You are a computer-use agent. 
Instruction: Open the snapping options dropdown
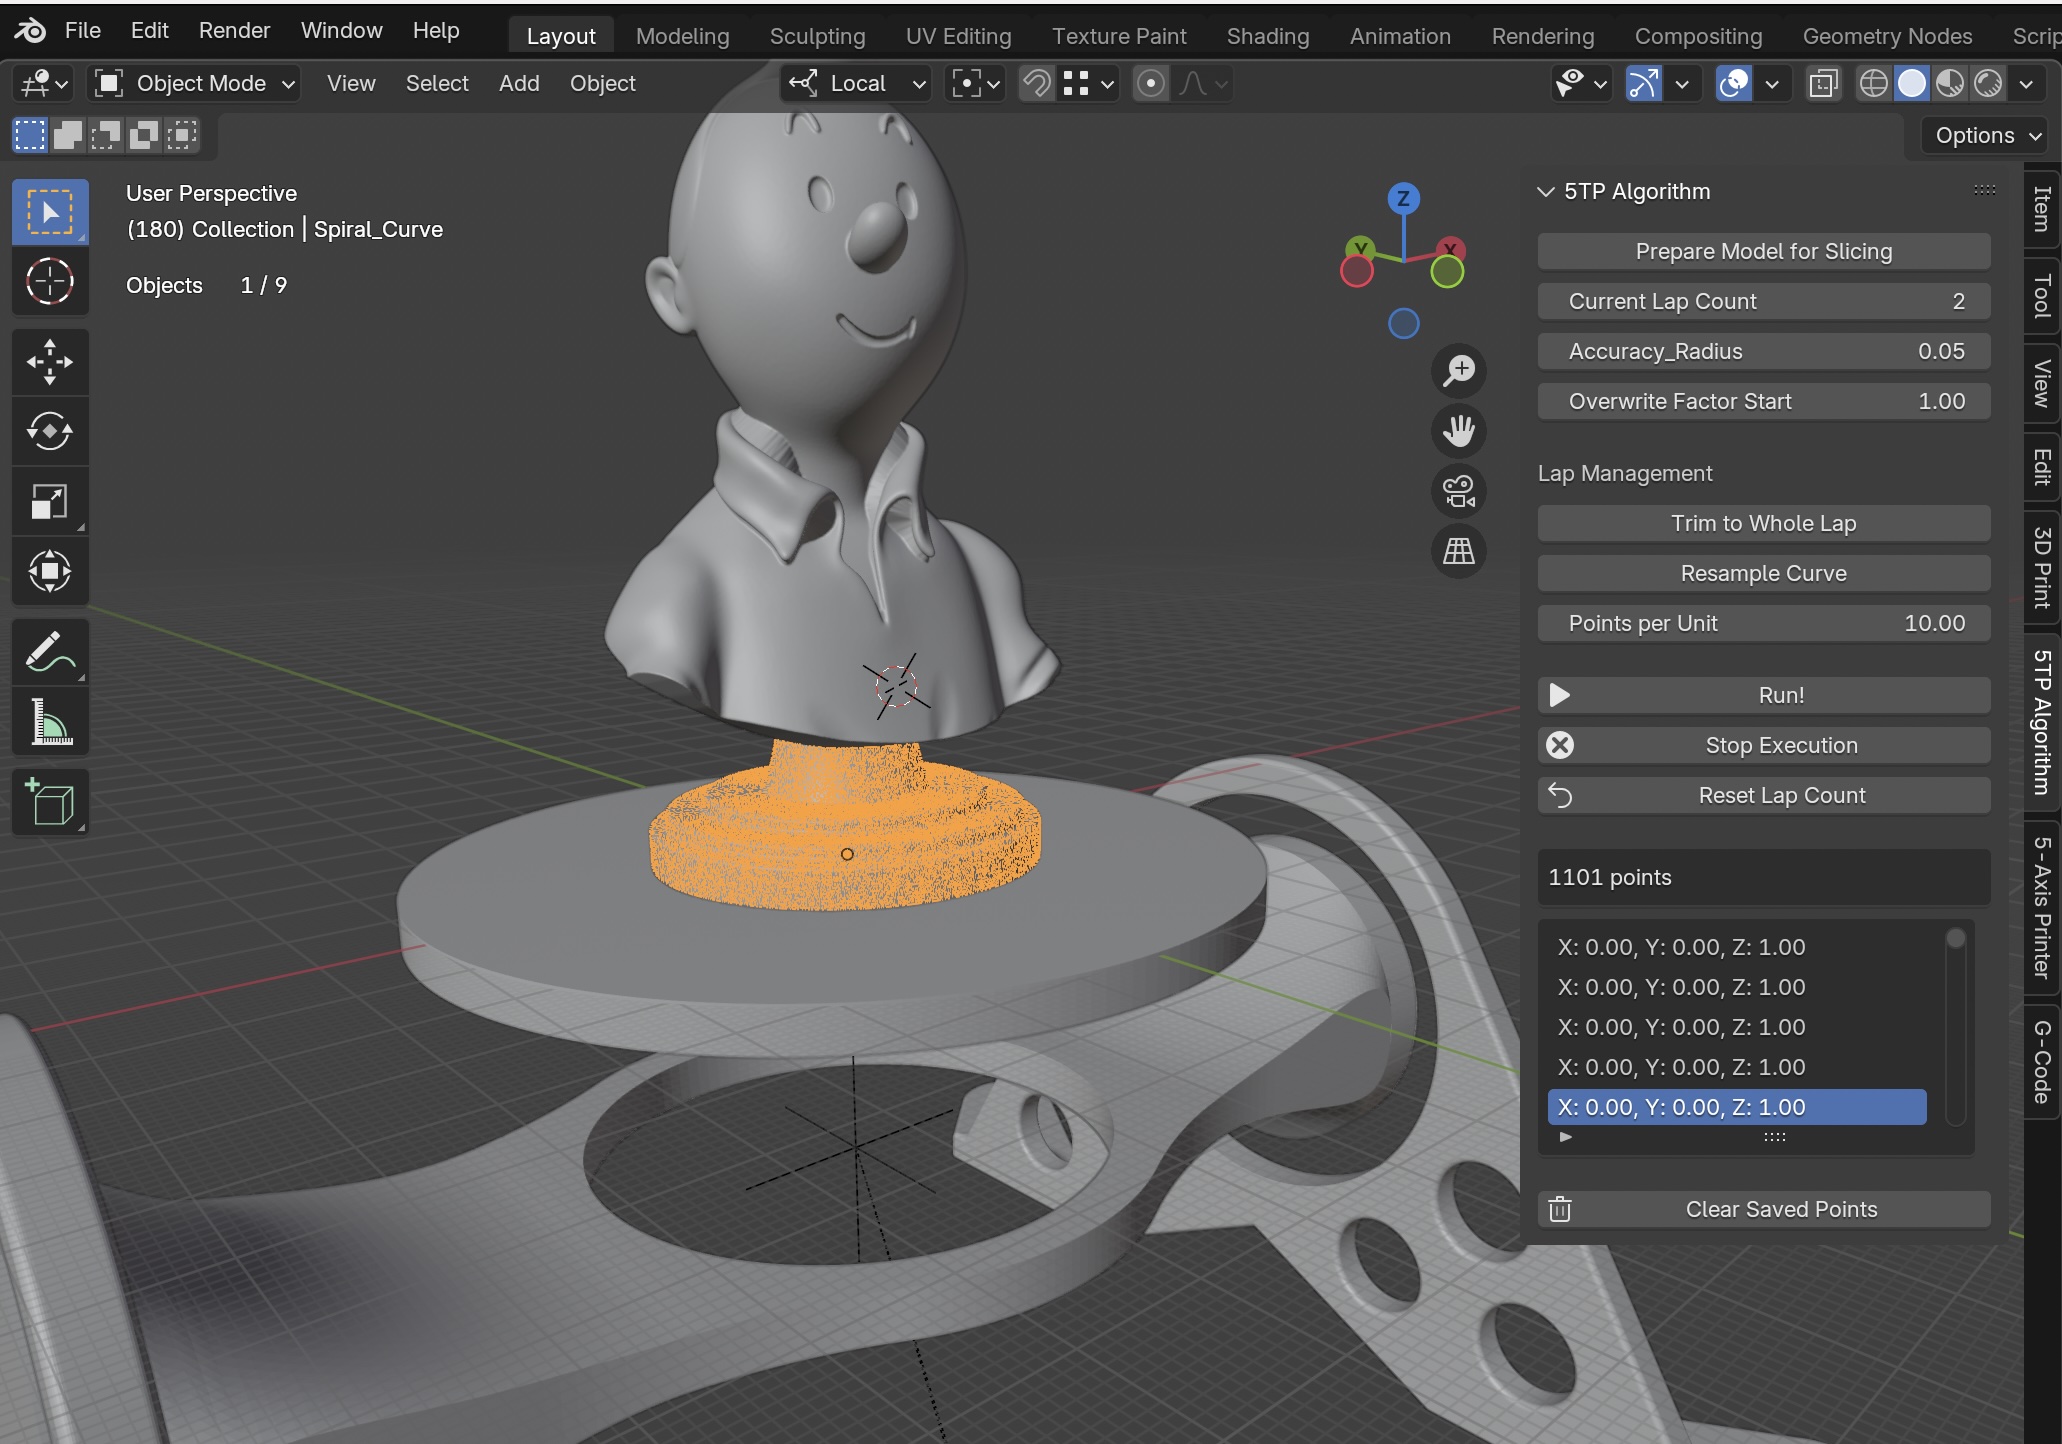1088,84
